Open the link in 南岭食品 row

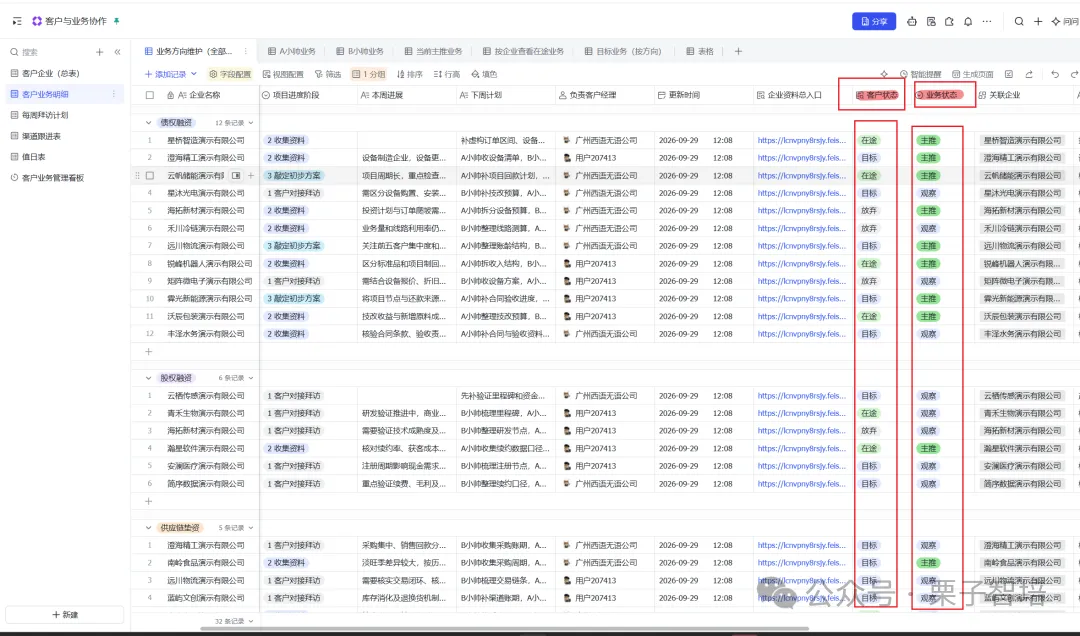click(x=802, y=563)
